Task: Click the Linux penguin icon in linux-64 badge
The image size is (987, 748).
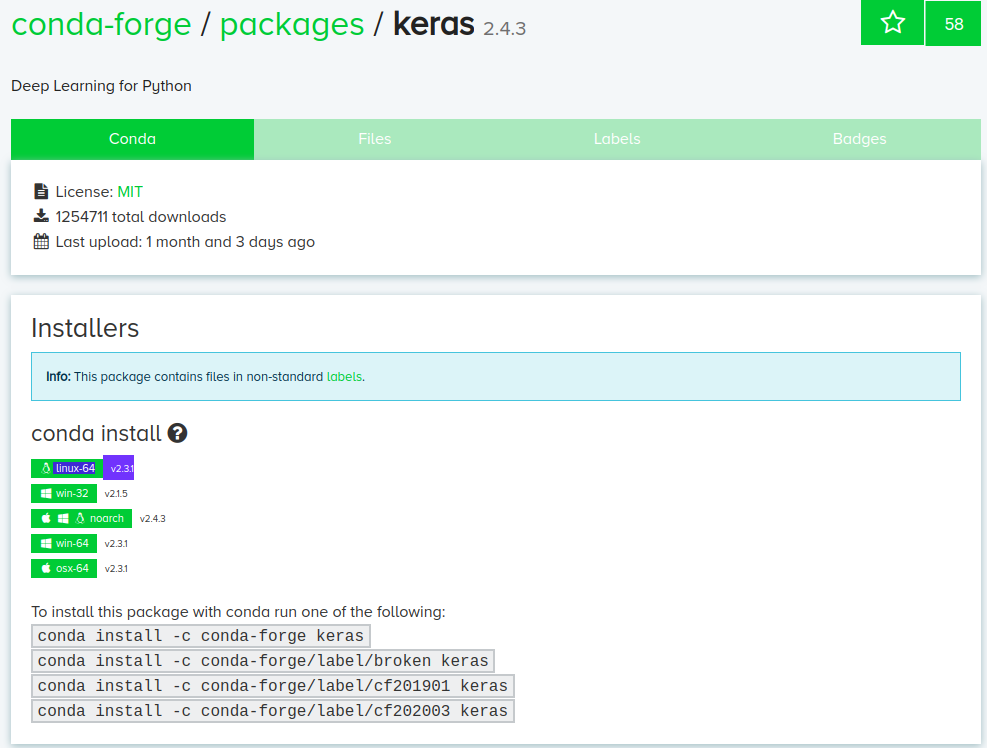Action: tap(46, 468)
